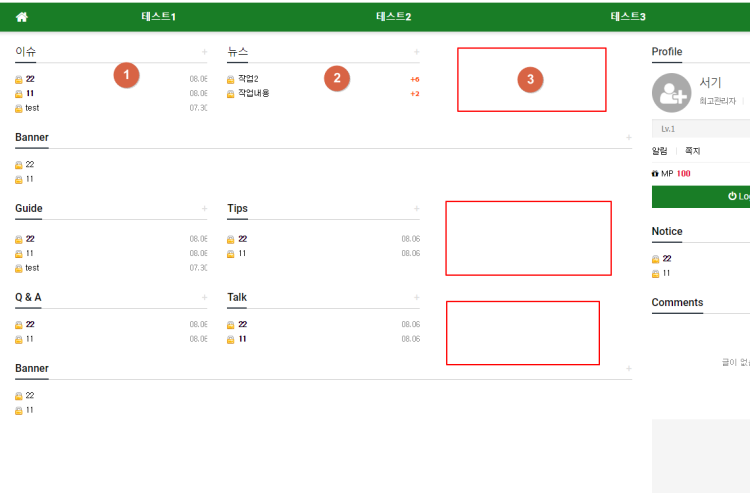Select the 테스트3 menu item
This screenshot has height=493, width=750.
point(628,17)
